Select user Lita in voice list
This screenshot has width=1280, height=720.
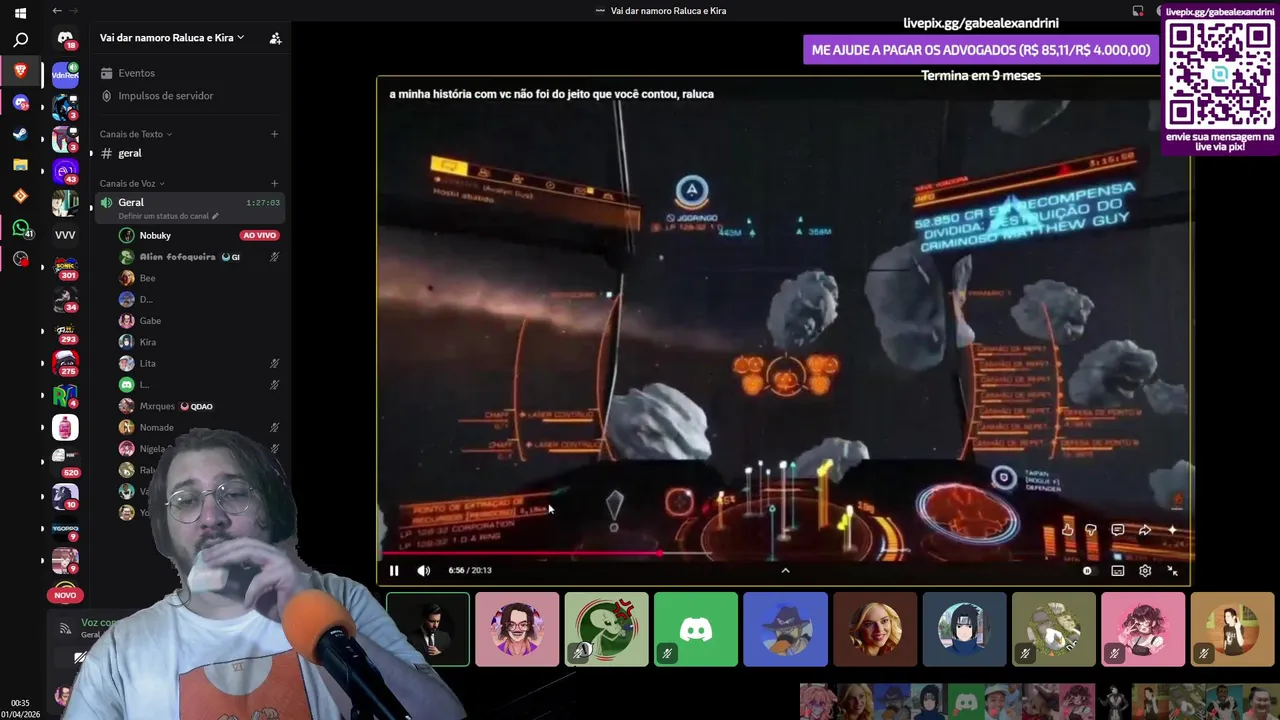[147, 363]
